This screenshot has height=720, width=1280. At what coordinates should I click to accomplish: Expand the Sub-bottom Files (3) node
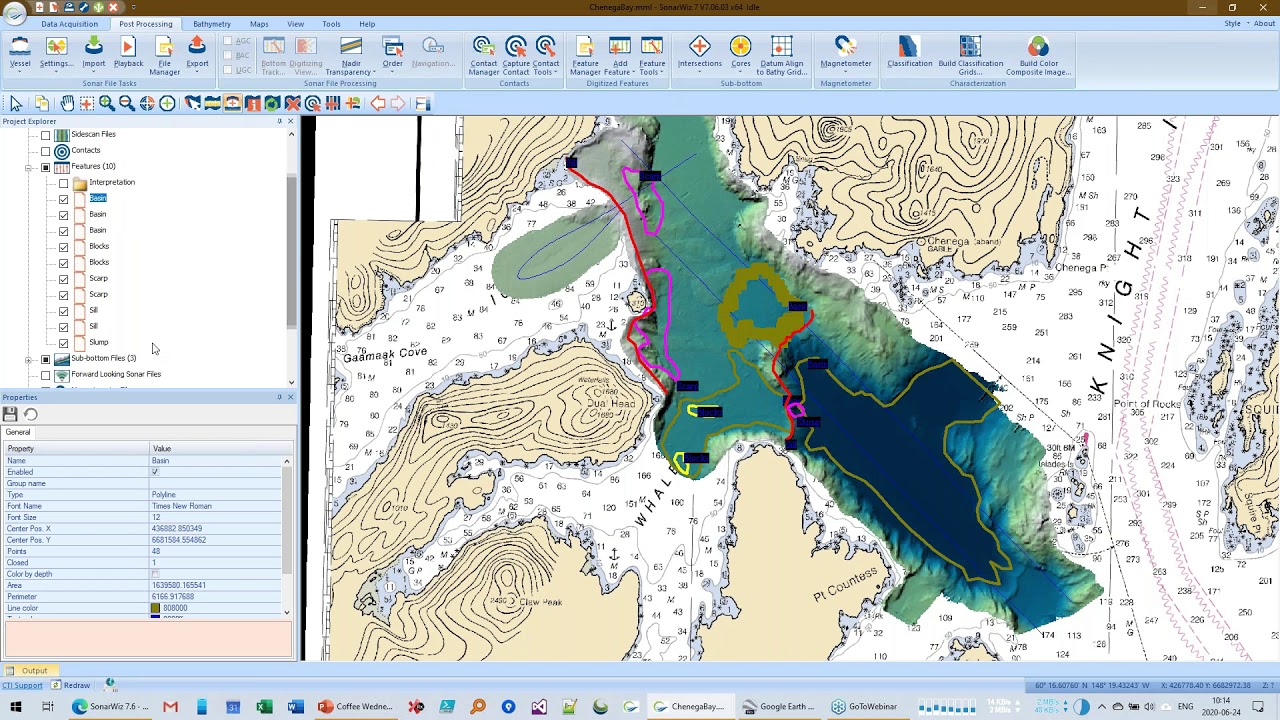point(29,359)
